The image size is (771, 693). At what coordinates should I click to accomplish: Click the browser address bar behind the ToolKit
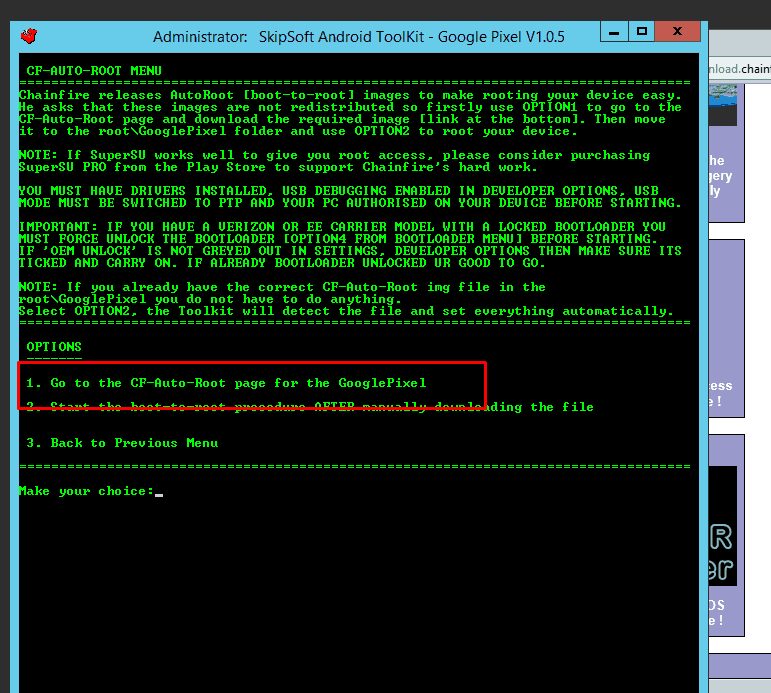pyautogui.click(x=740, y=68)
